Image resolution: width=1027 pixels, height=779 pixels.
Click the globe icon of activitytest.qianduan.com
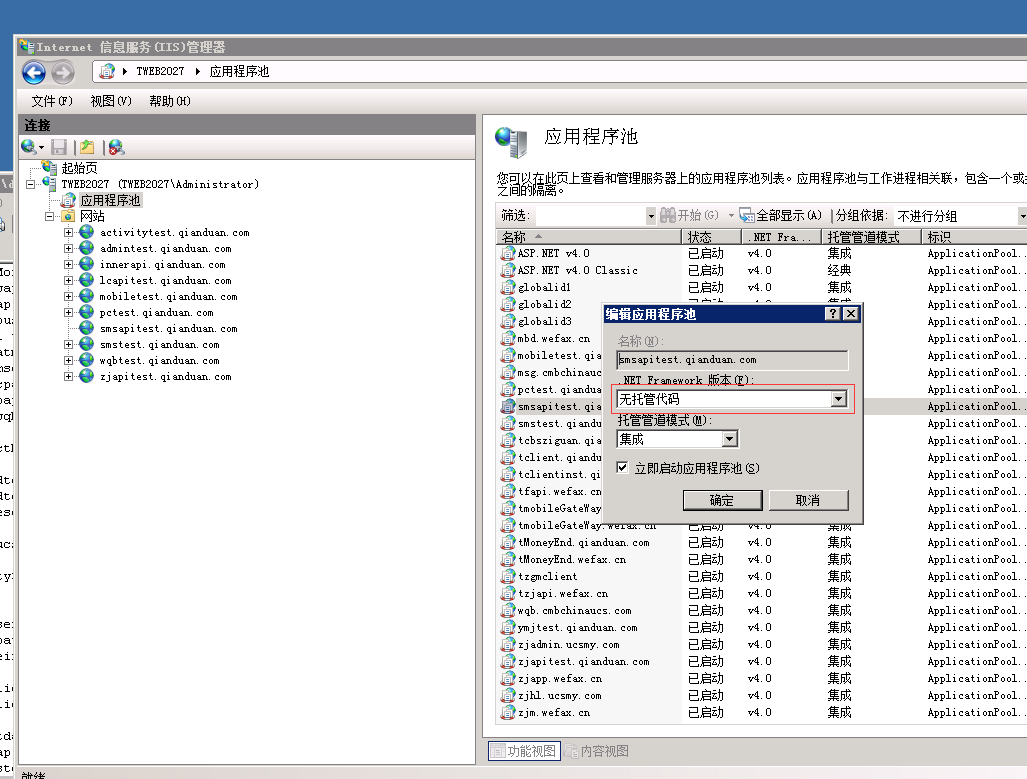click(86, 232)
